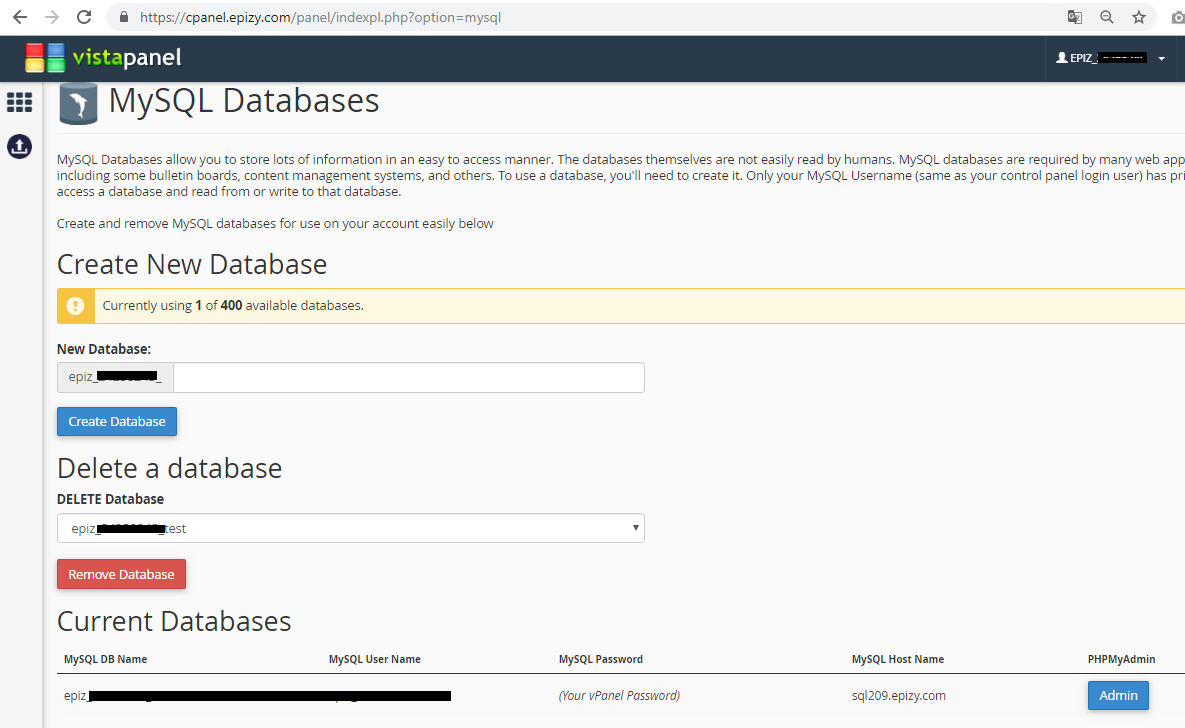Click the yellow warning icon in usage alert

76,306
